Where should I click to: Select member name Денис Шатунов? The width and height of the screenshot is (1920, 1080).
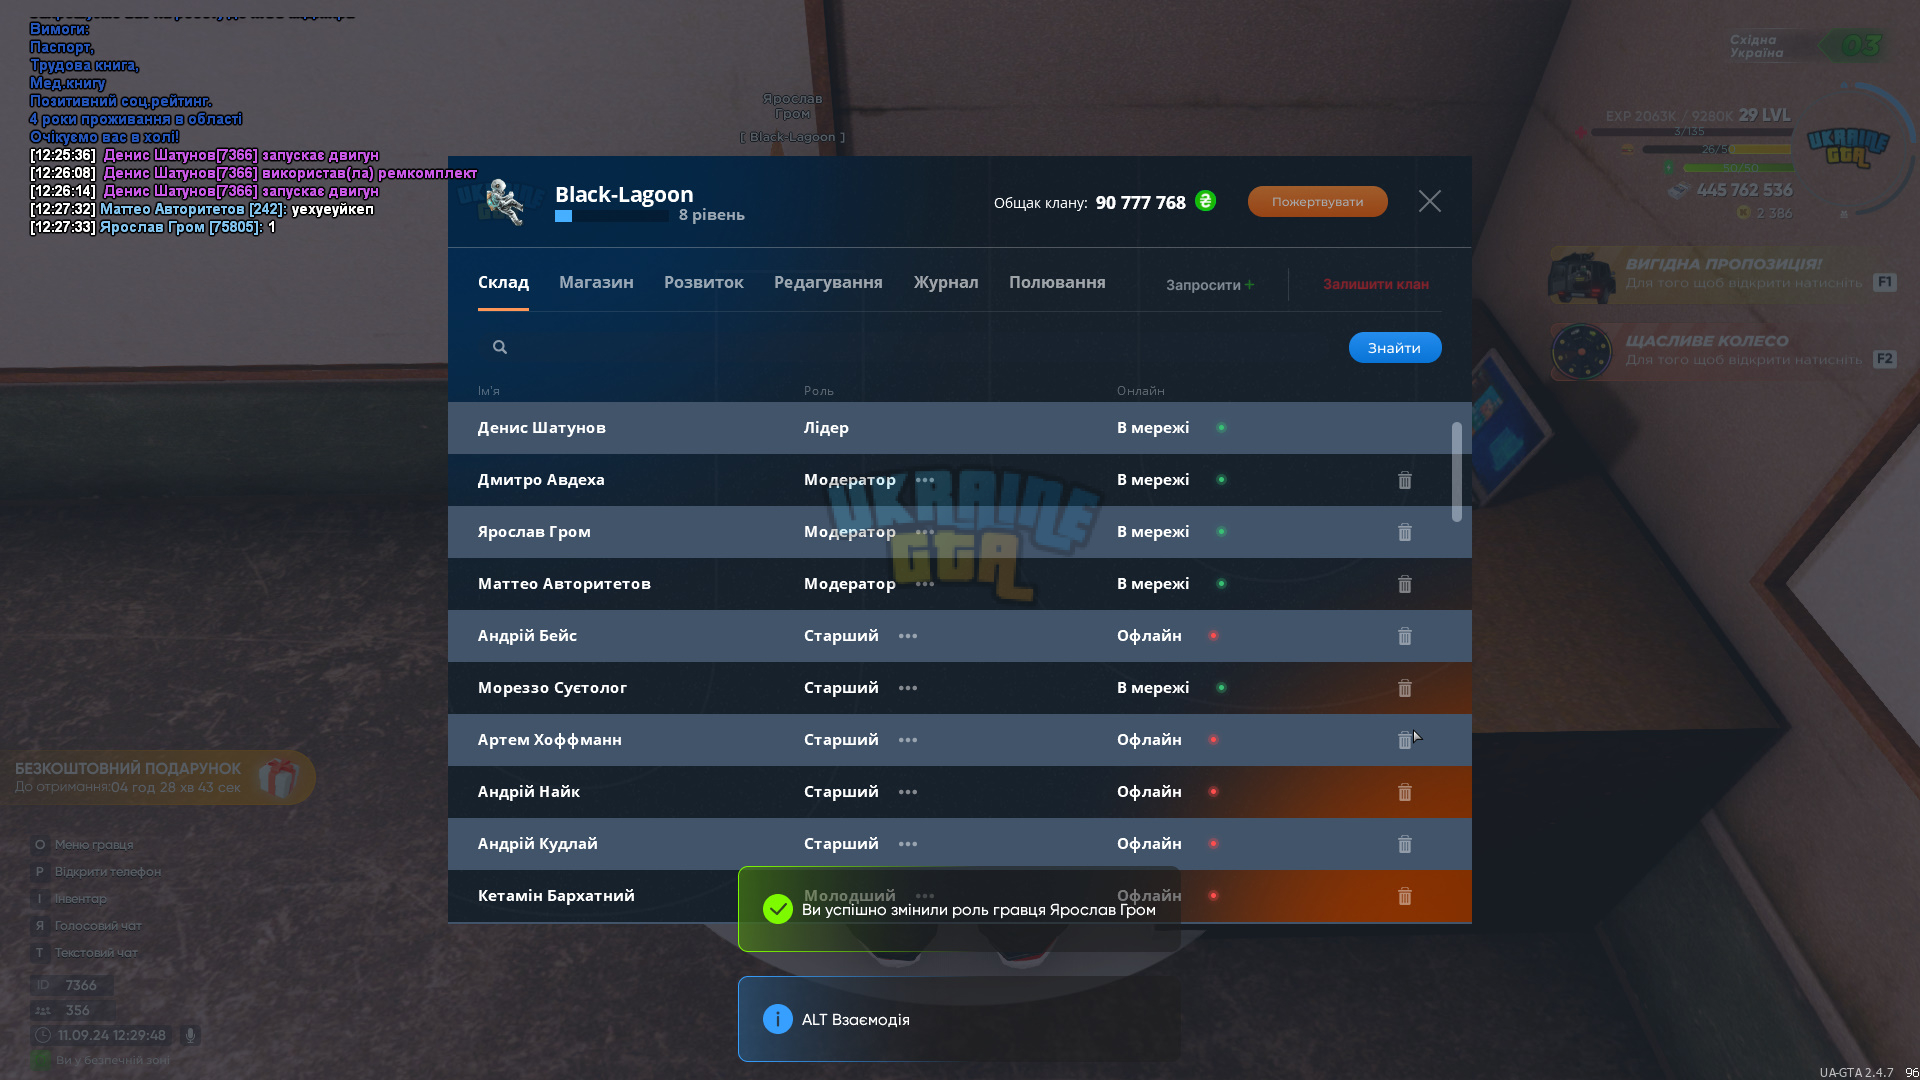(x=541, y=428)
